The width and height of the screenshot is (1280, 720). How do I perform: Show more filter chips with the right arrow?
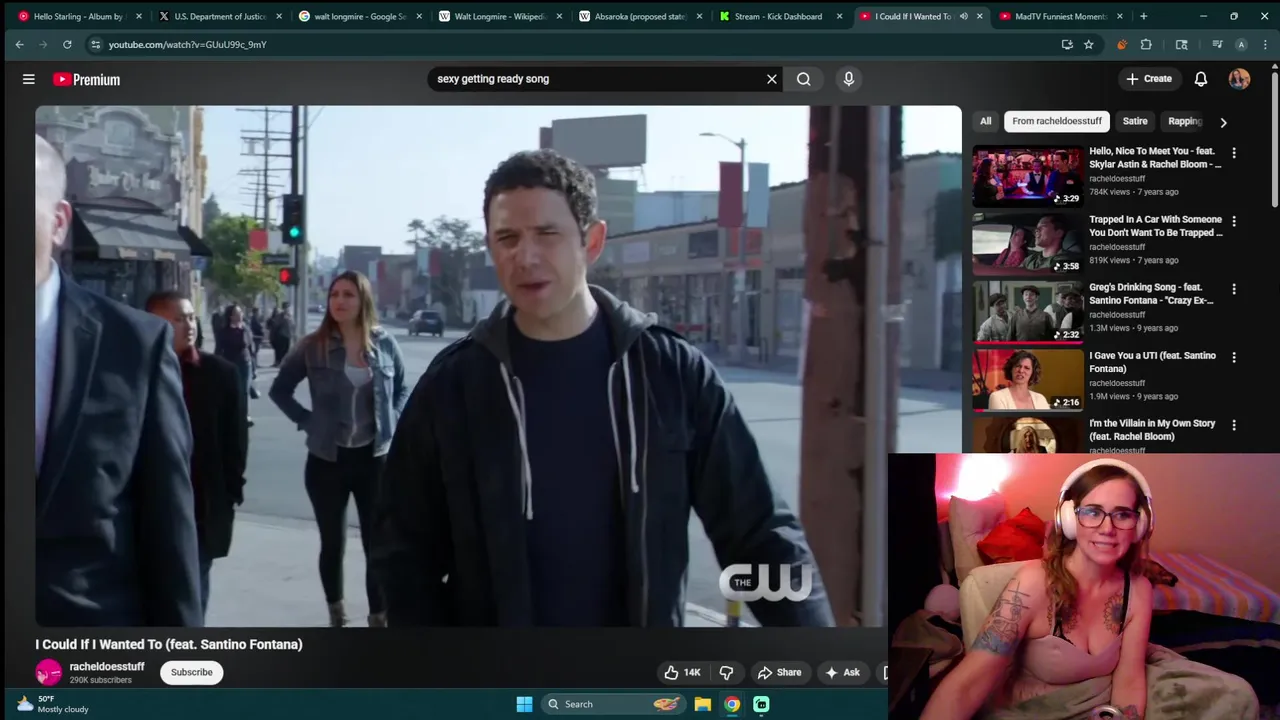1223,122
